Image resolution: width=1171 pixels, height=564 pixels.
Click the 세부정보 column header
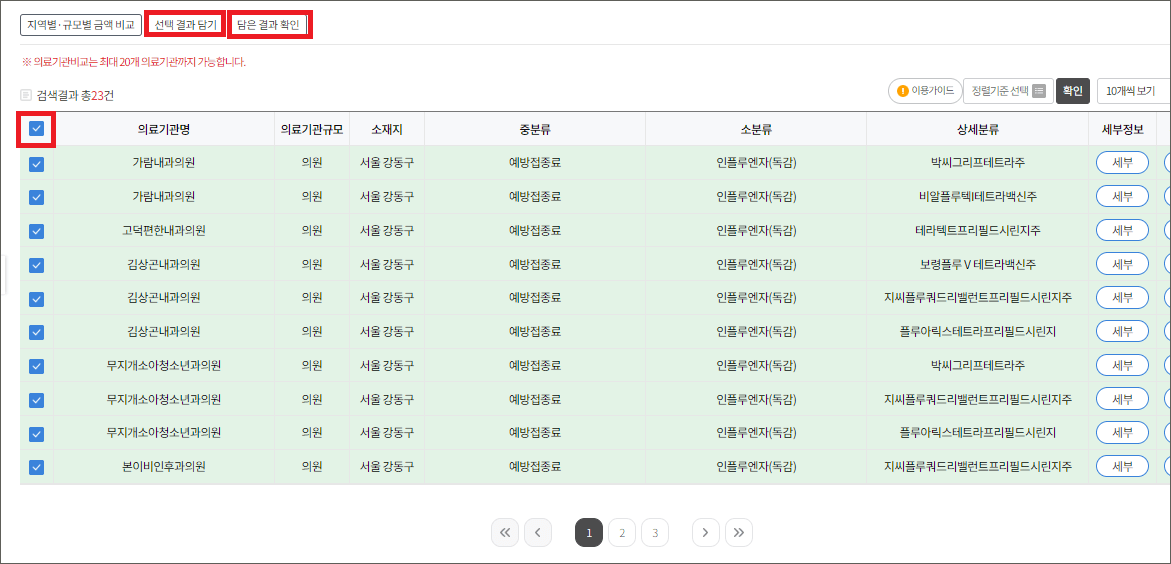[1122, 129]
